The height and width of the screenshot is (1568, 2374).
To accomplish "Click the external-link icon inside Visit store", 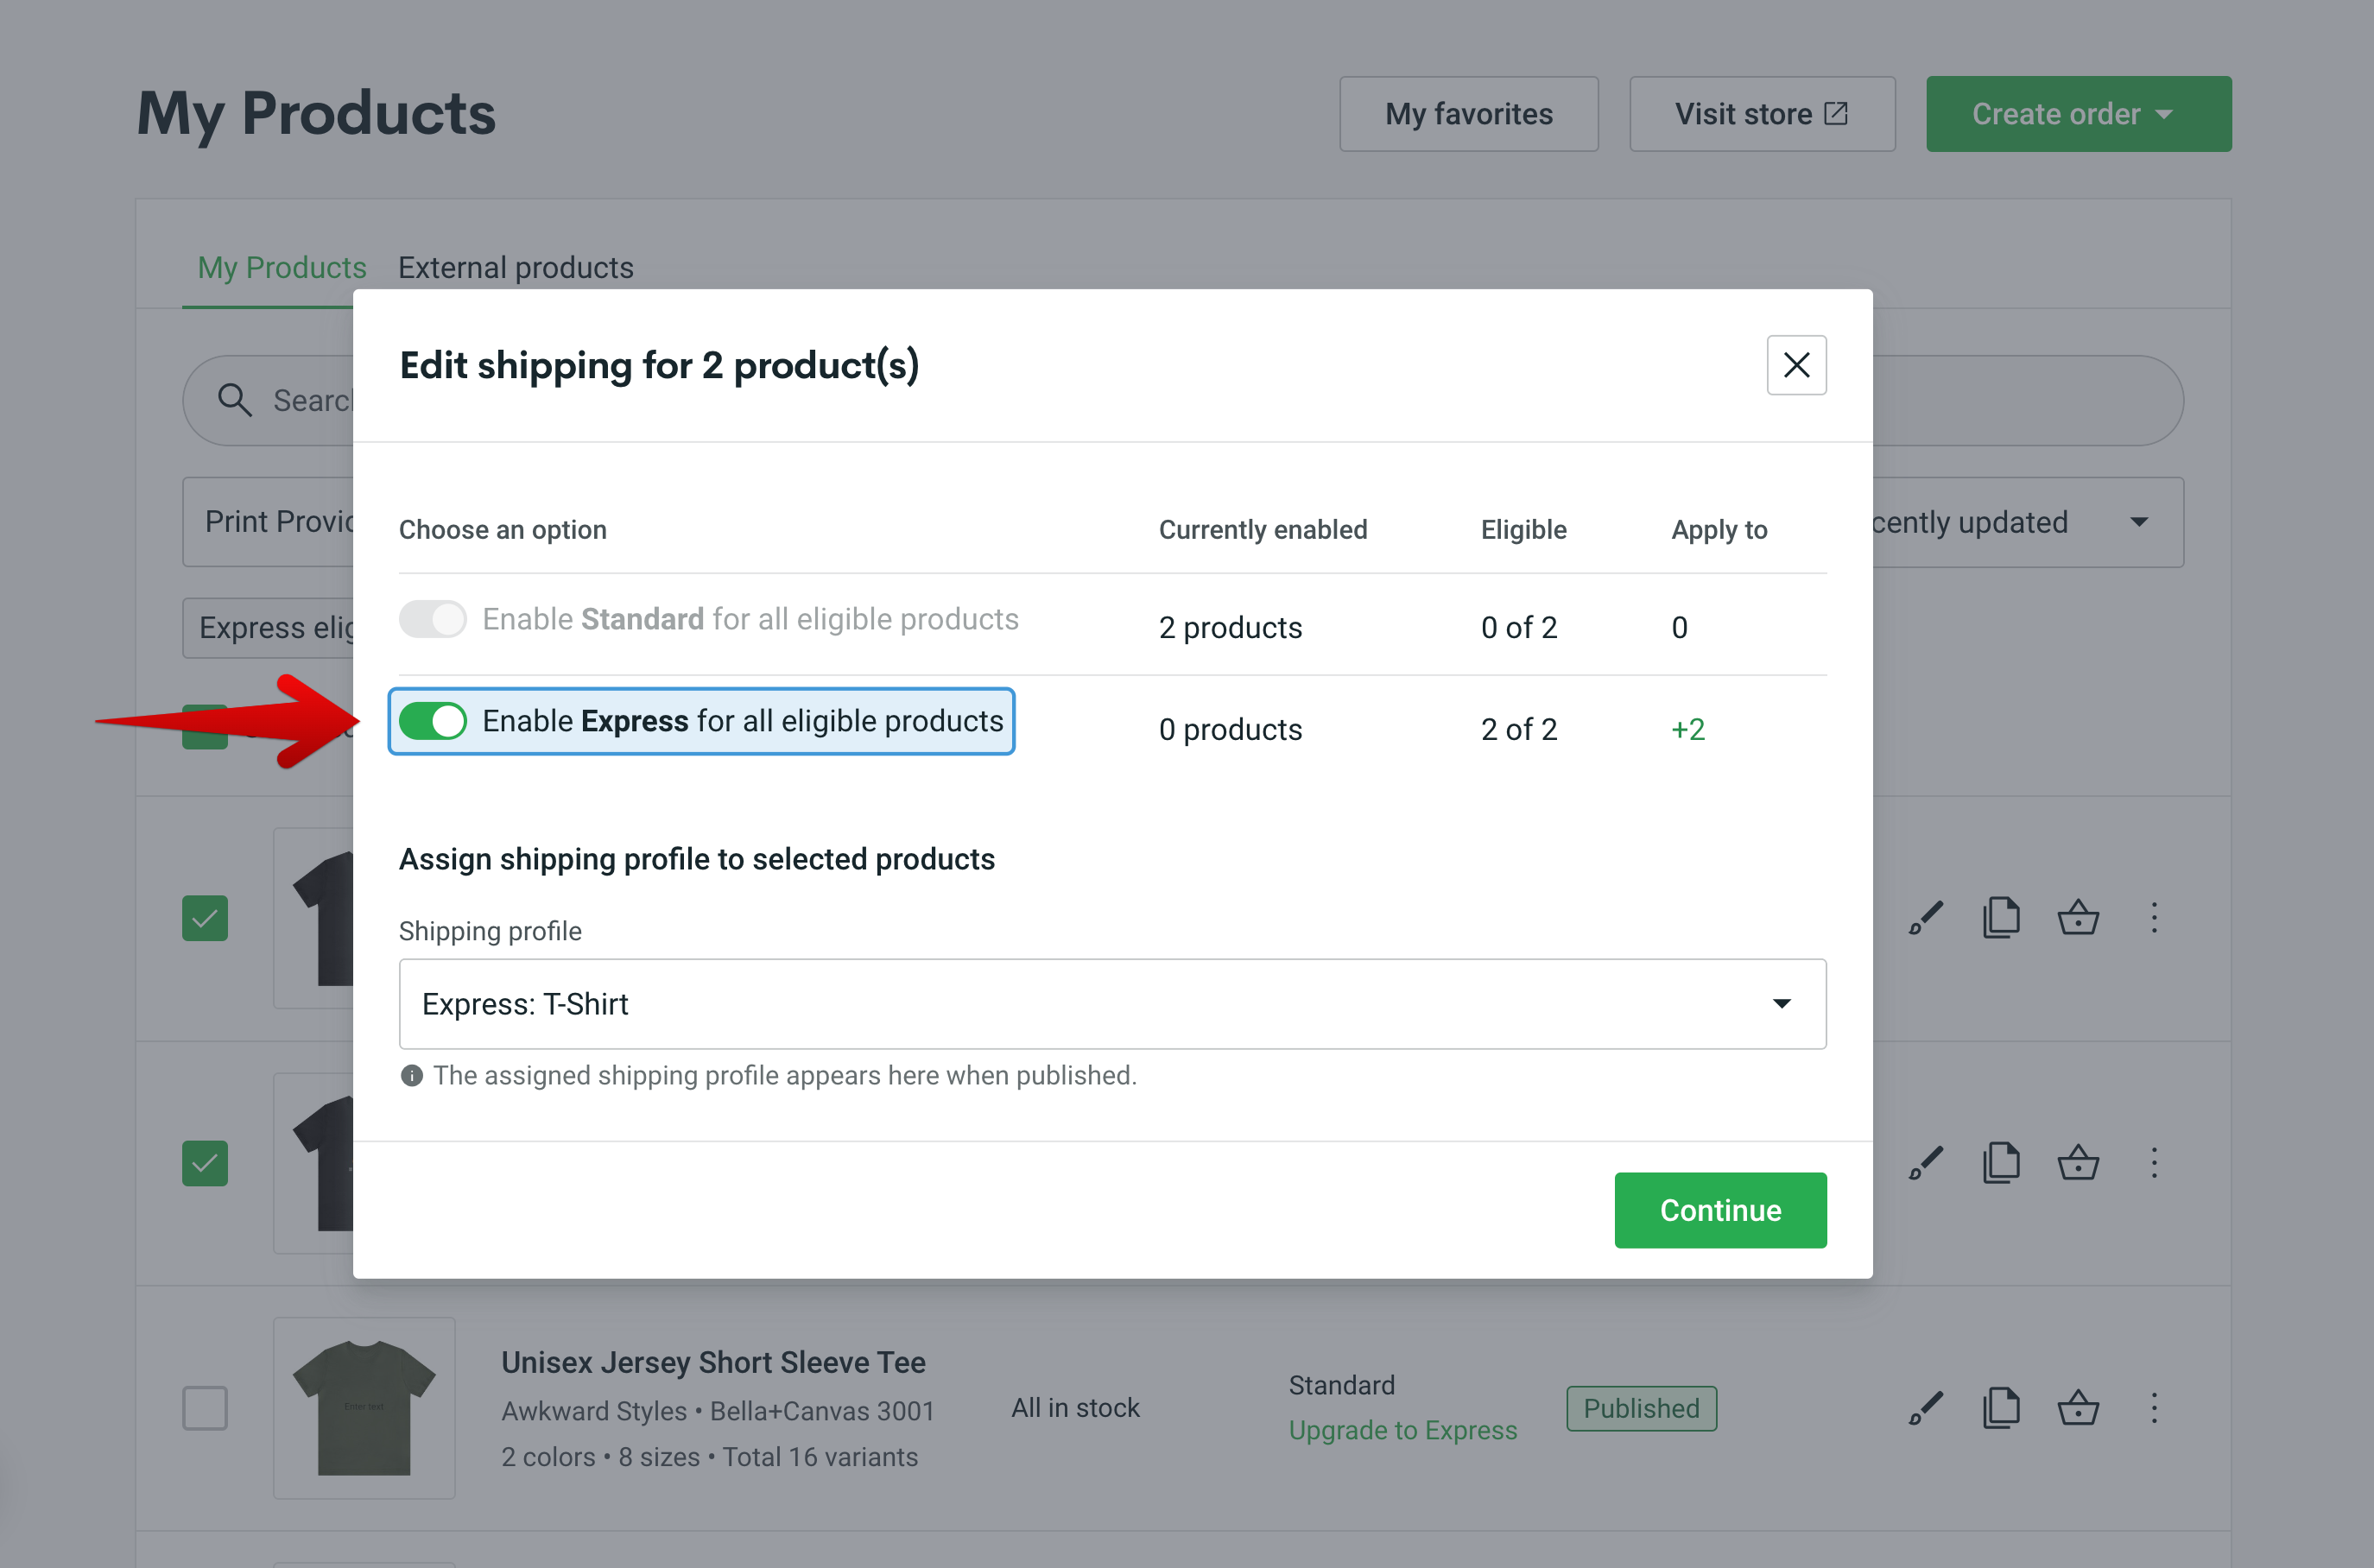I will (1836, 113).
